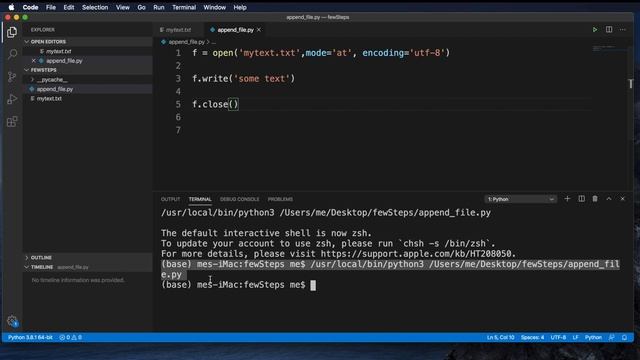Select Python 3.8.1 64-bit interpreter in status bar
Image resolution: width=640 pixels, height=360 pixels.
pos(30,338)
